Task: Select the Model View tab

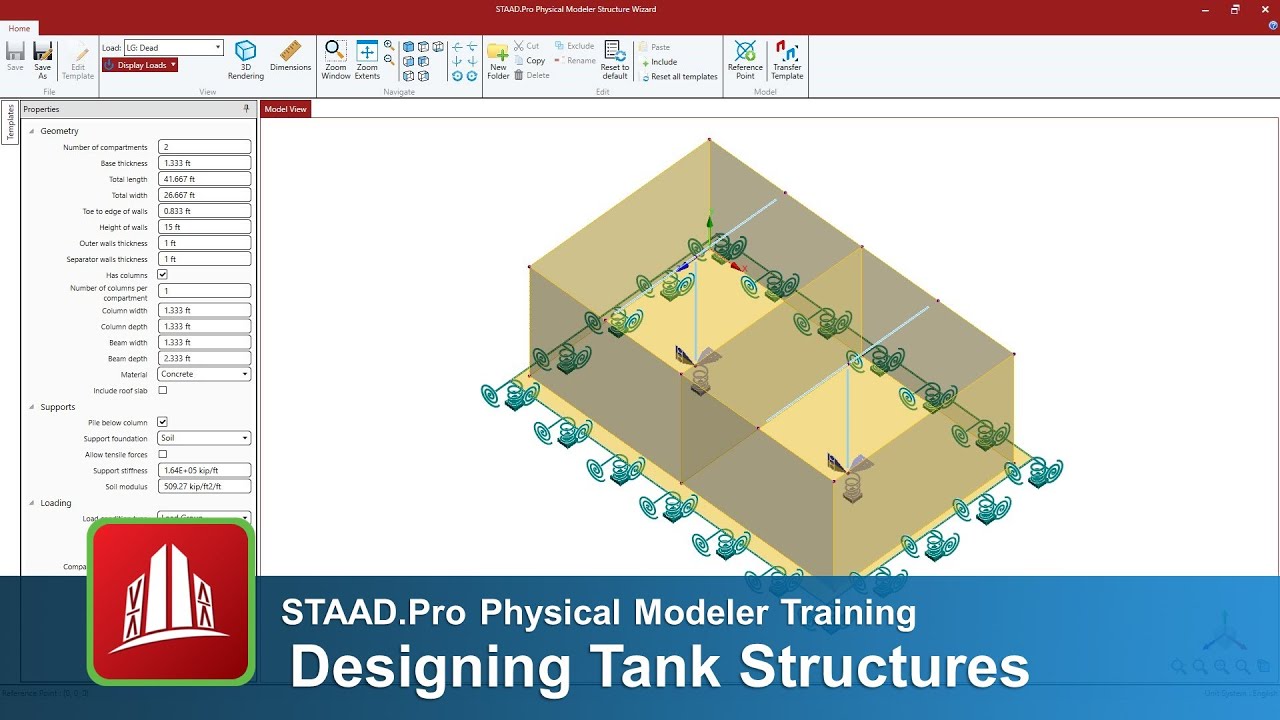Action: 285,109
